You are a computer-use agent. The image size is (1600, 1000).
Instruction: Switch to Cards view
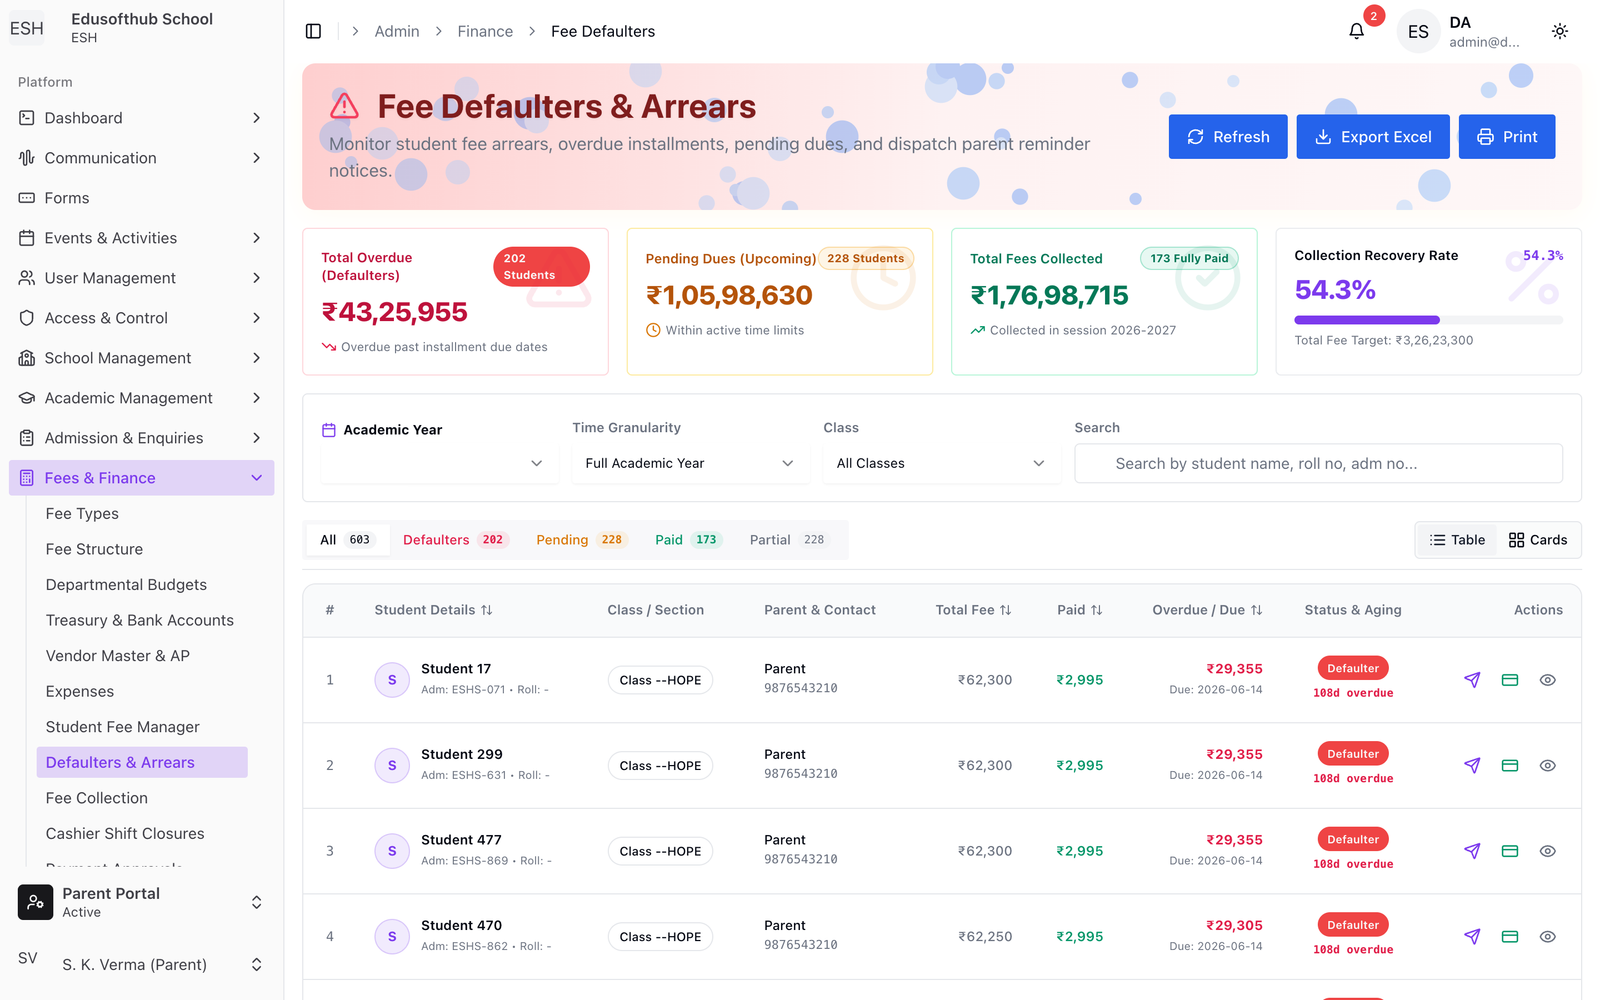1538,540
